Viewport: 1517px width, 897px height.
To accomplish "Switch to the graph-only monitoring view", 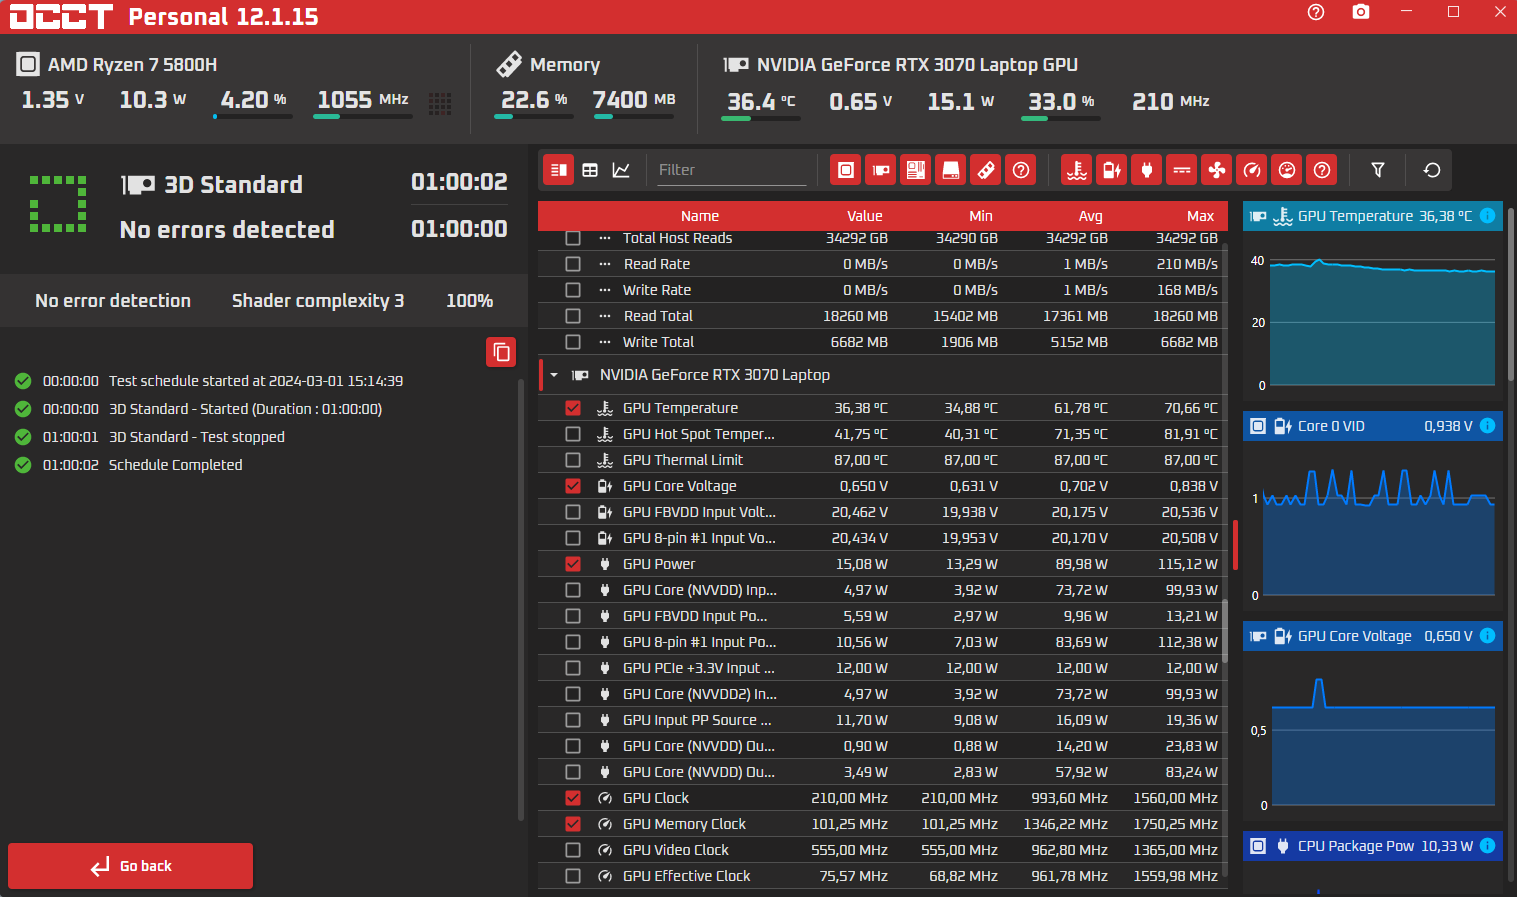I will 621,170.
